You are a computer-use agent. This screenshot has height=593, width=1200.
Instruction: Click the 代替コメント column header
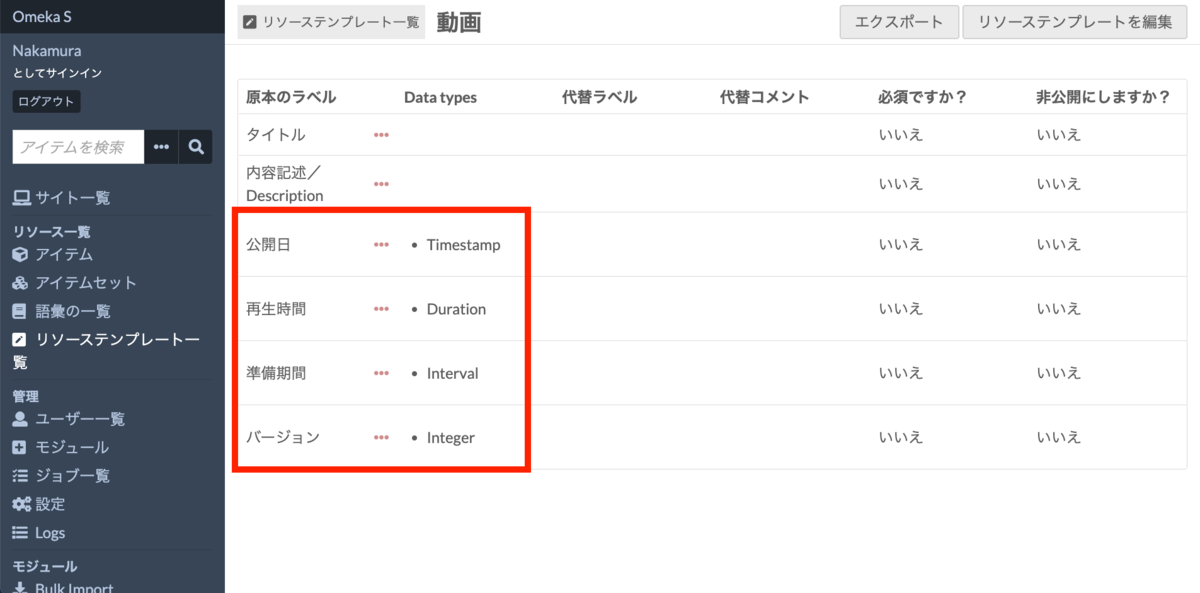point(764,97)
